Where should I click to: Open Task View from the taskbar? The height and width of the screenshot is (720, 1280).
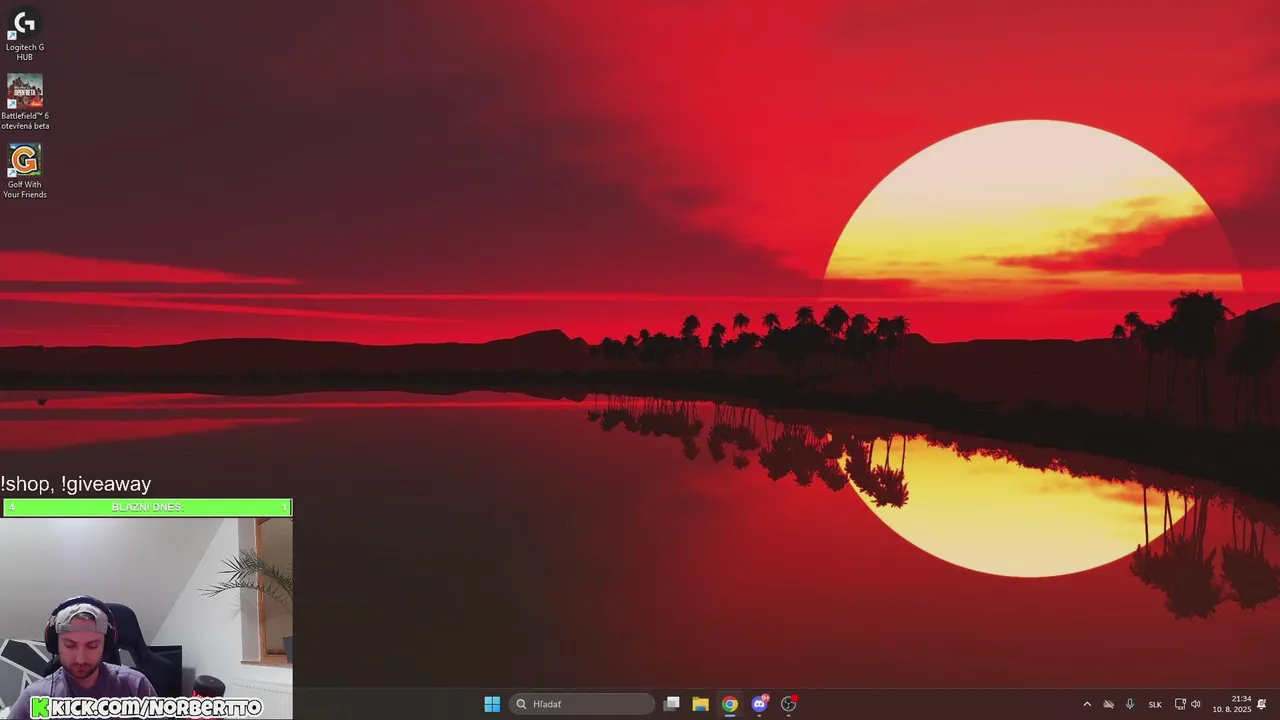tap(672, 704)
